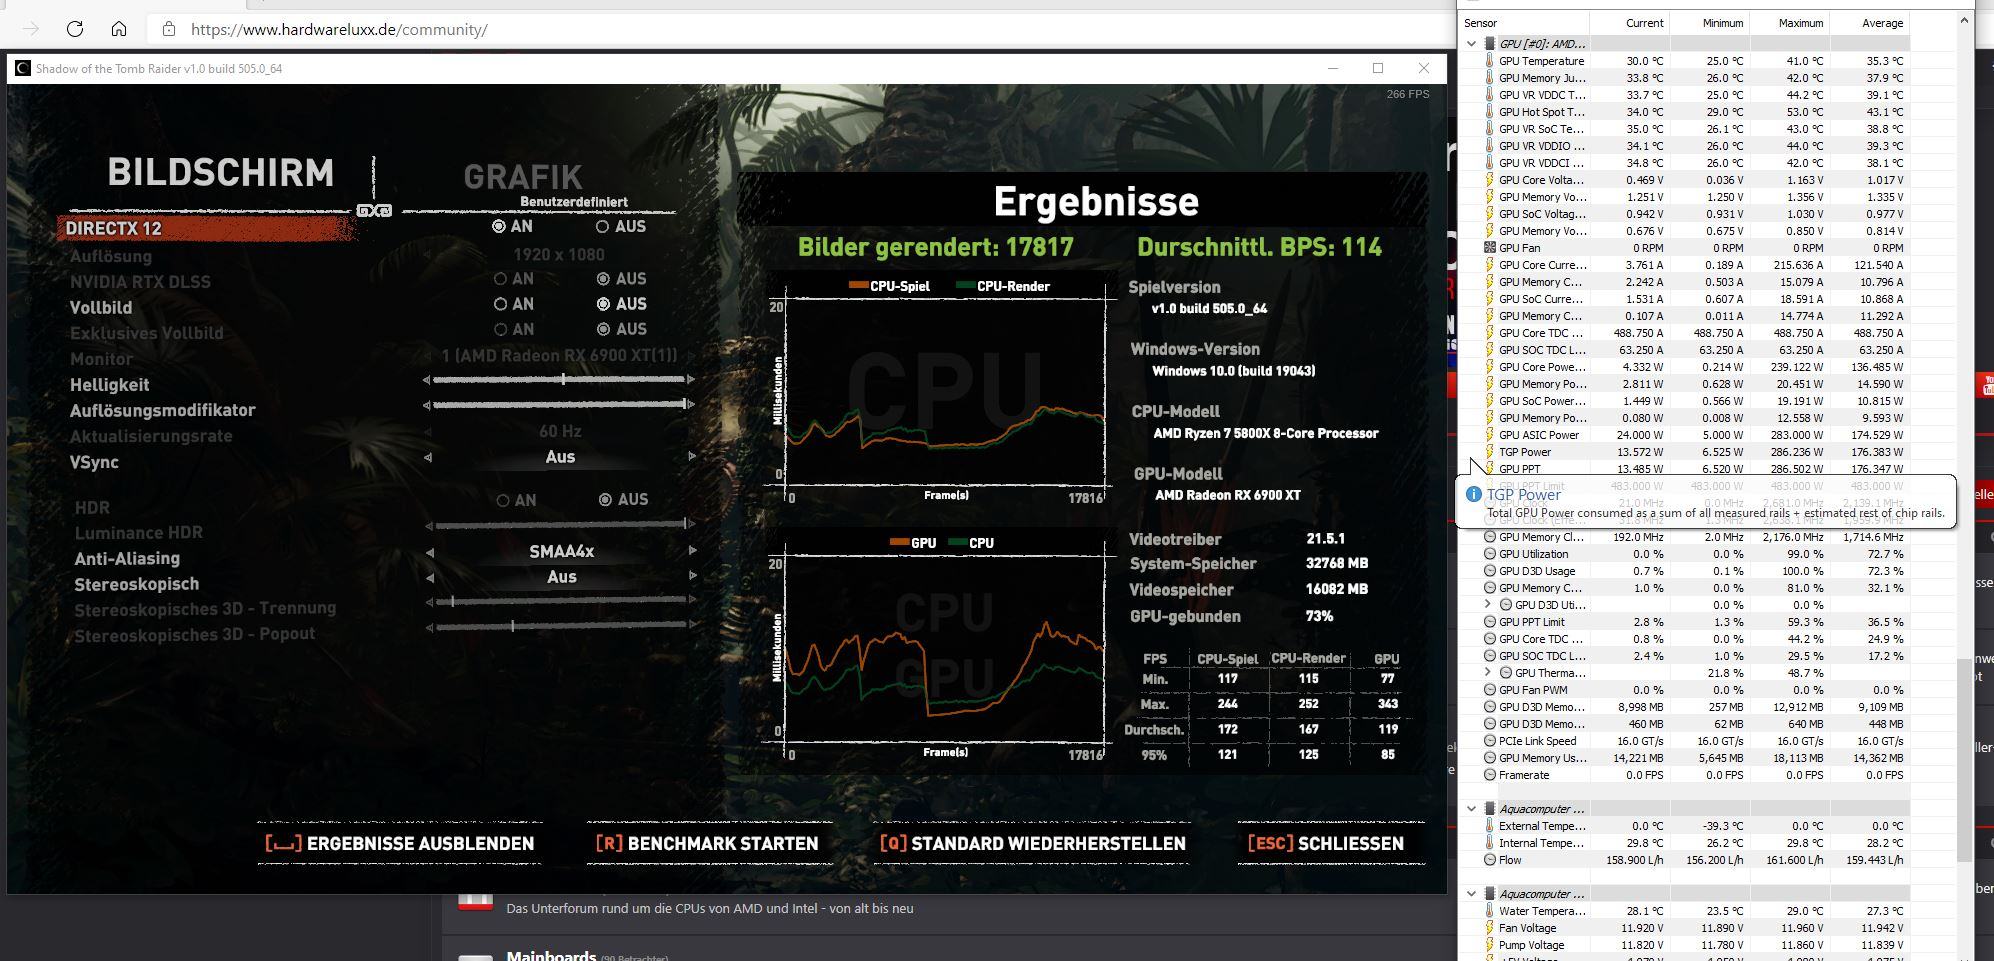Click the GPU Fan PWM icon

coord(1489,690)
